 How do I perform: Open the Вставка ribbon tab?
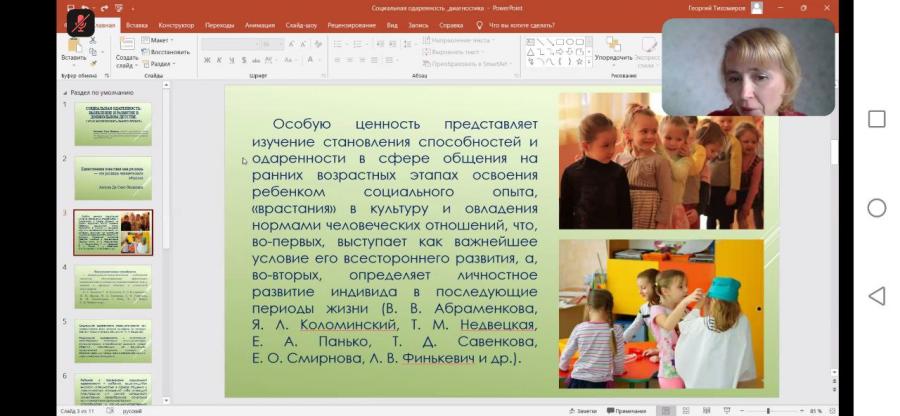coord(137,25)
